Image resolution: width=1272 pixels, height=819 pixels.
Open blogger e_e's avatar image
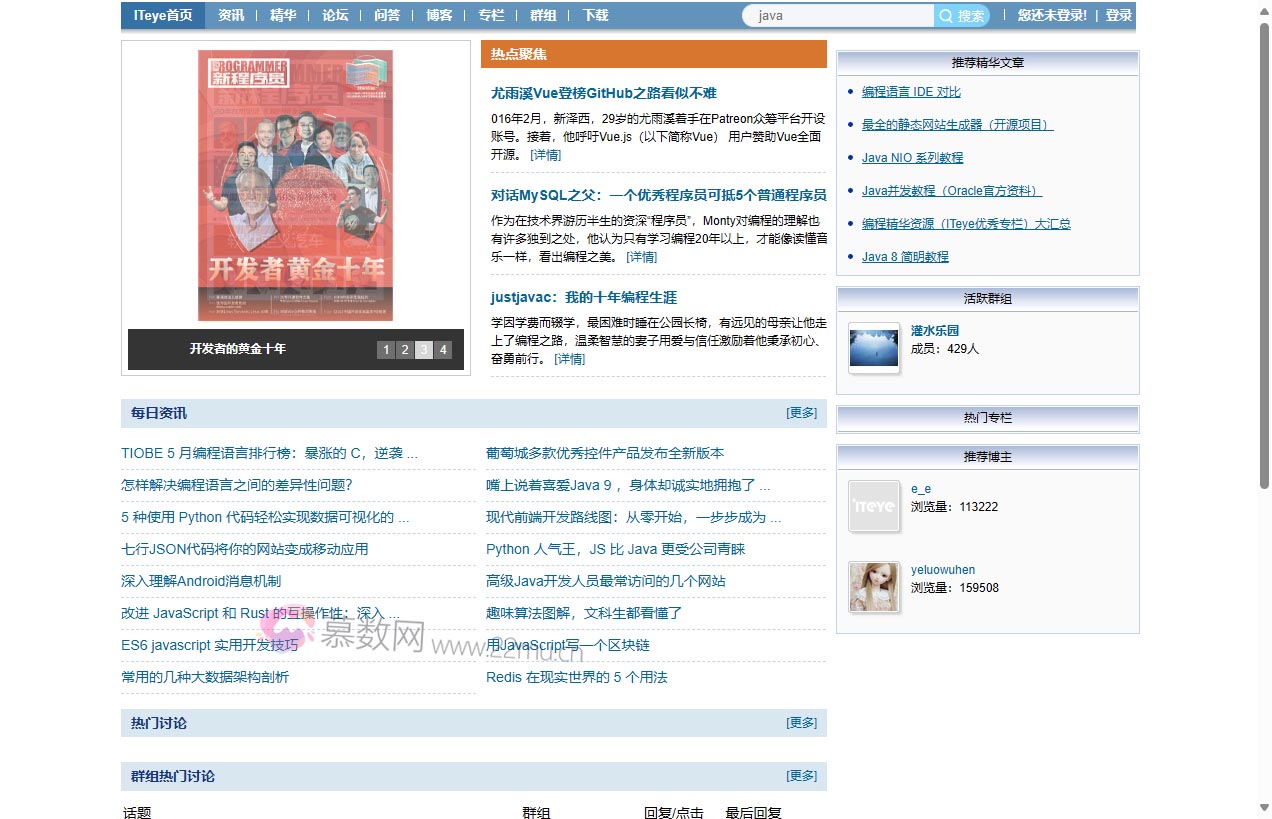click(873, 506)
